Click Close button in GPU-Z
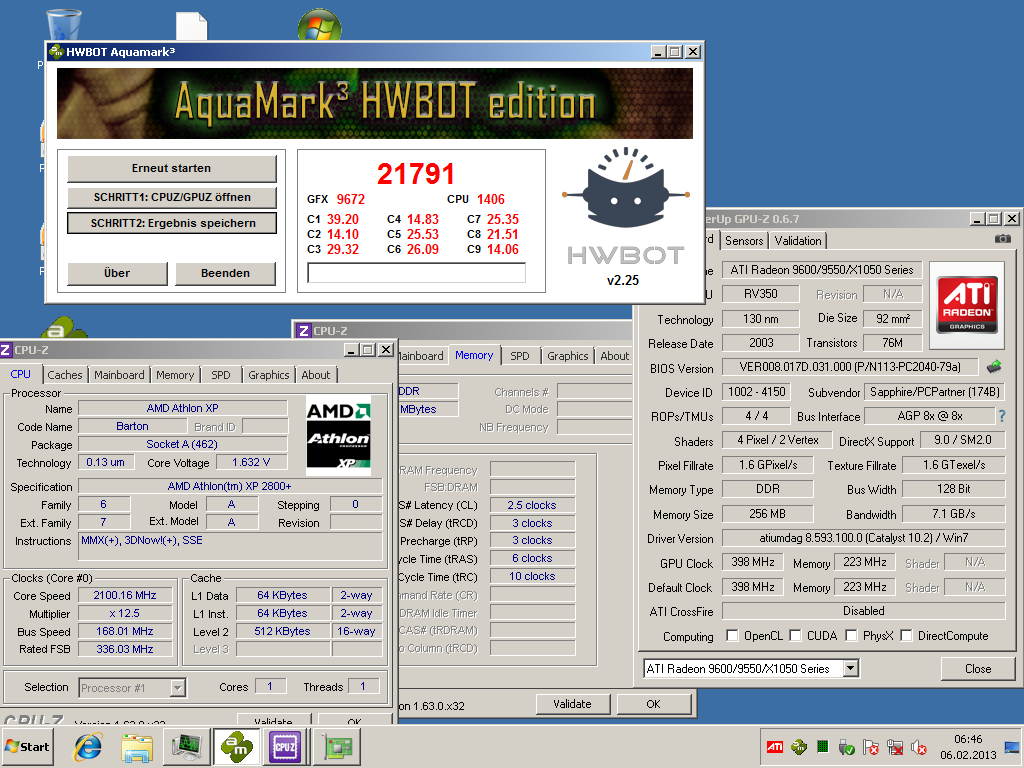Viewport: 1024px width, 768px height. click(978, 668)
